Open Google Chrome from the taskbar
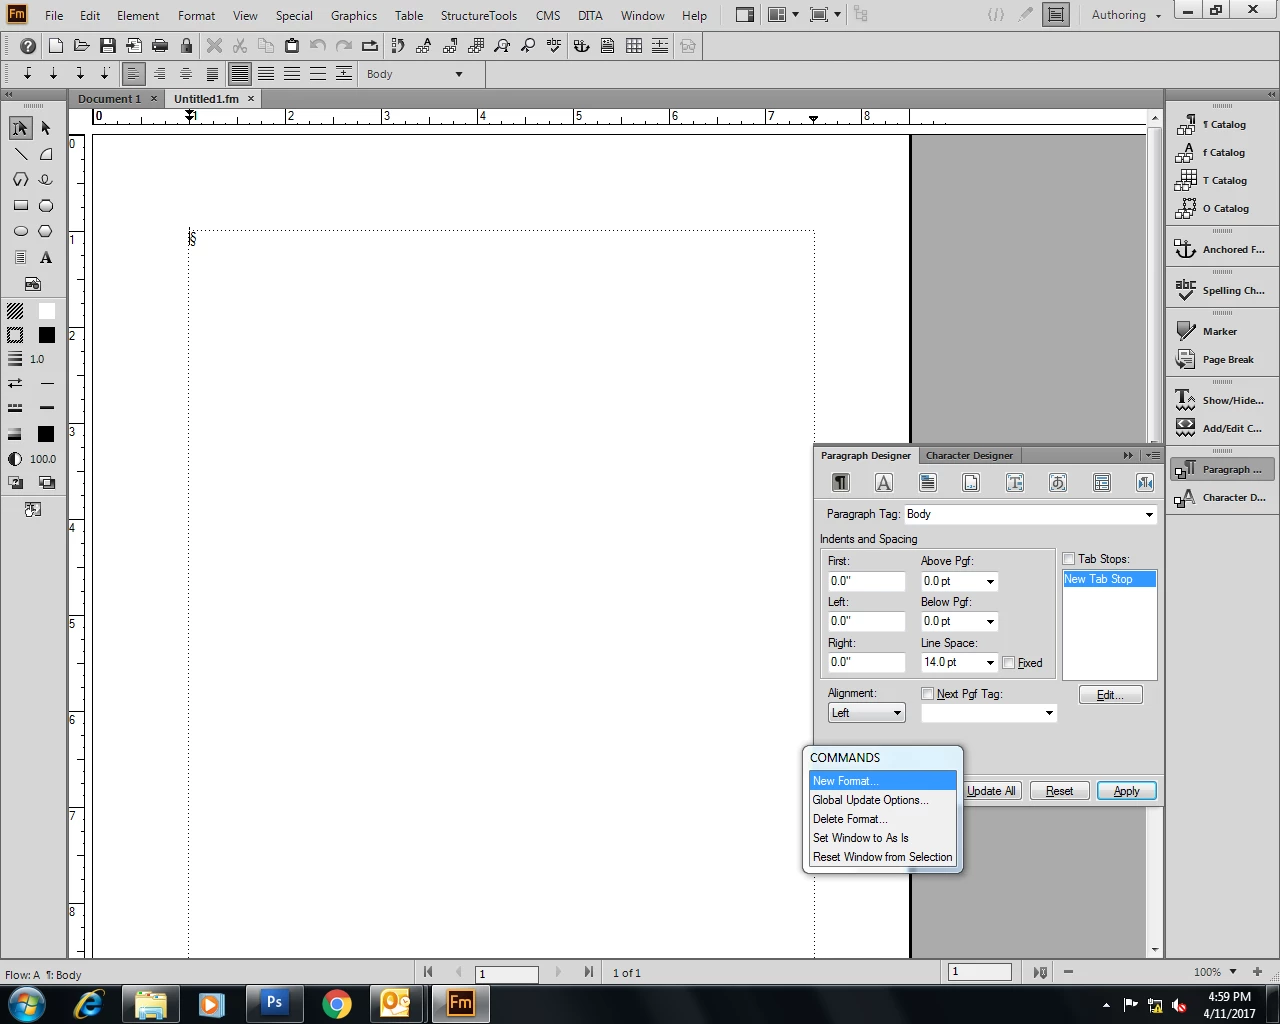Image resolution: width=1280 pixels, height=1024 pixels. coord(337,1004)
